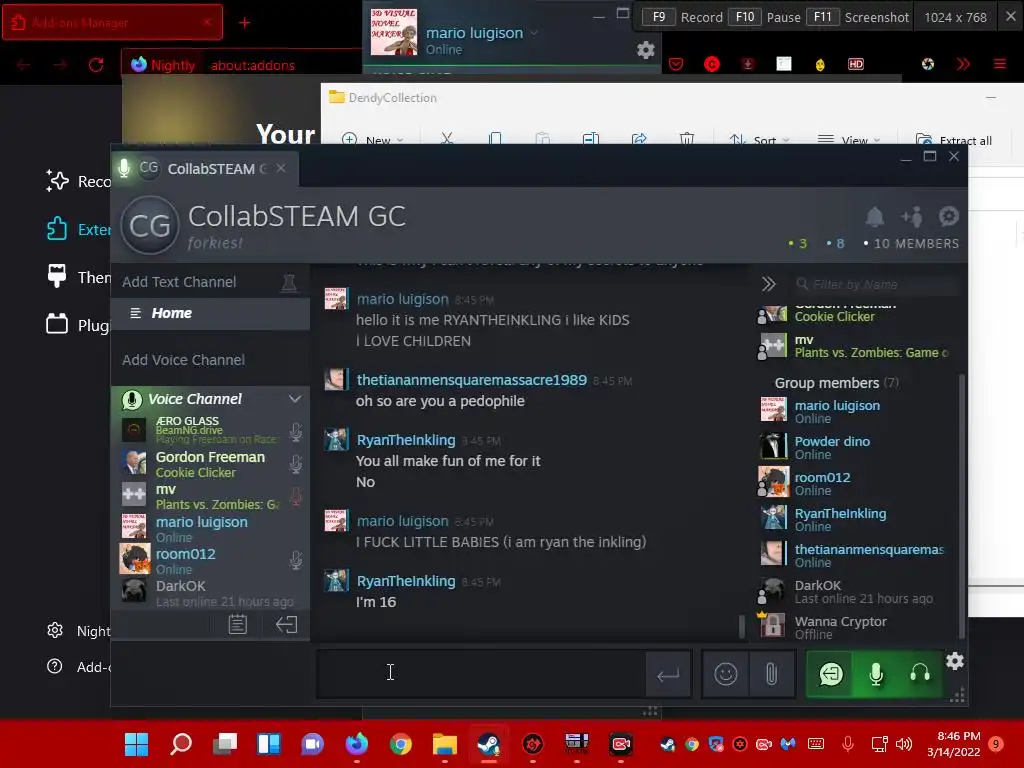Click F11 Screenshot in recorder bar
Image resolution: width=1024 pixels, height=768 pixels.
(857, 17)
